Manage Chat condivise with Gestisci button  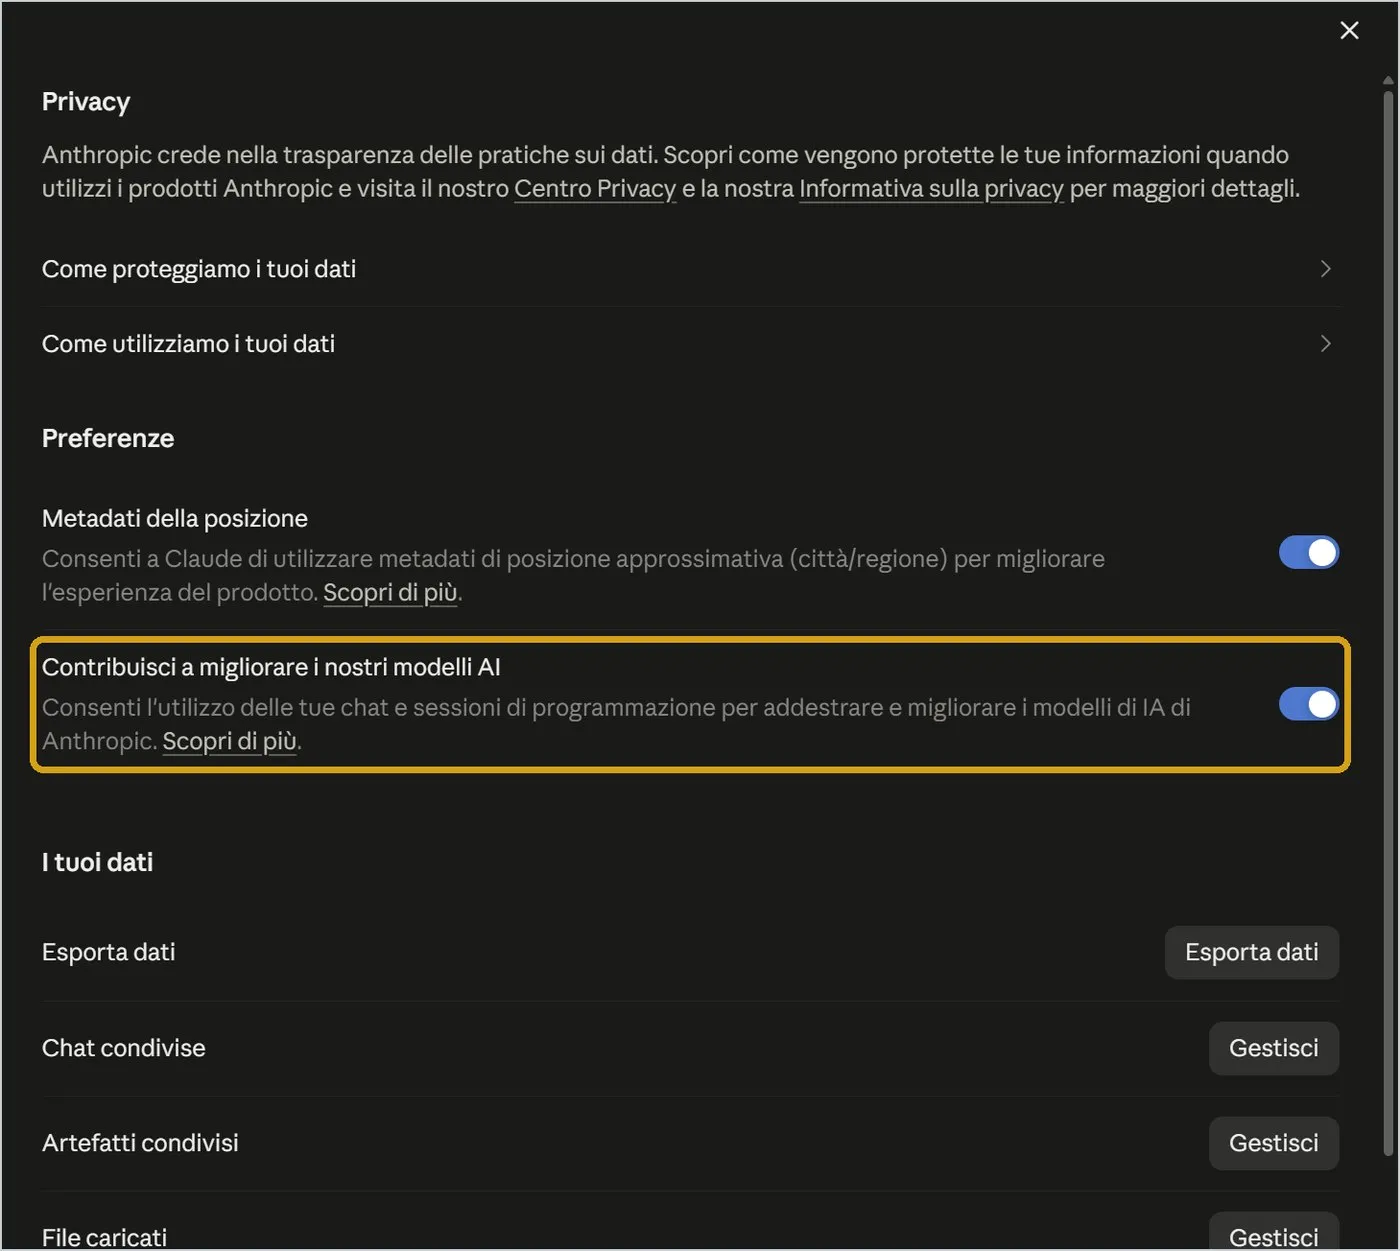point(1273,1048)
